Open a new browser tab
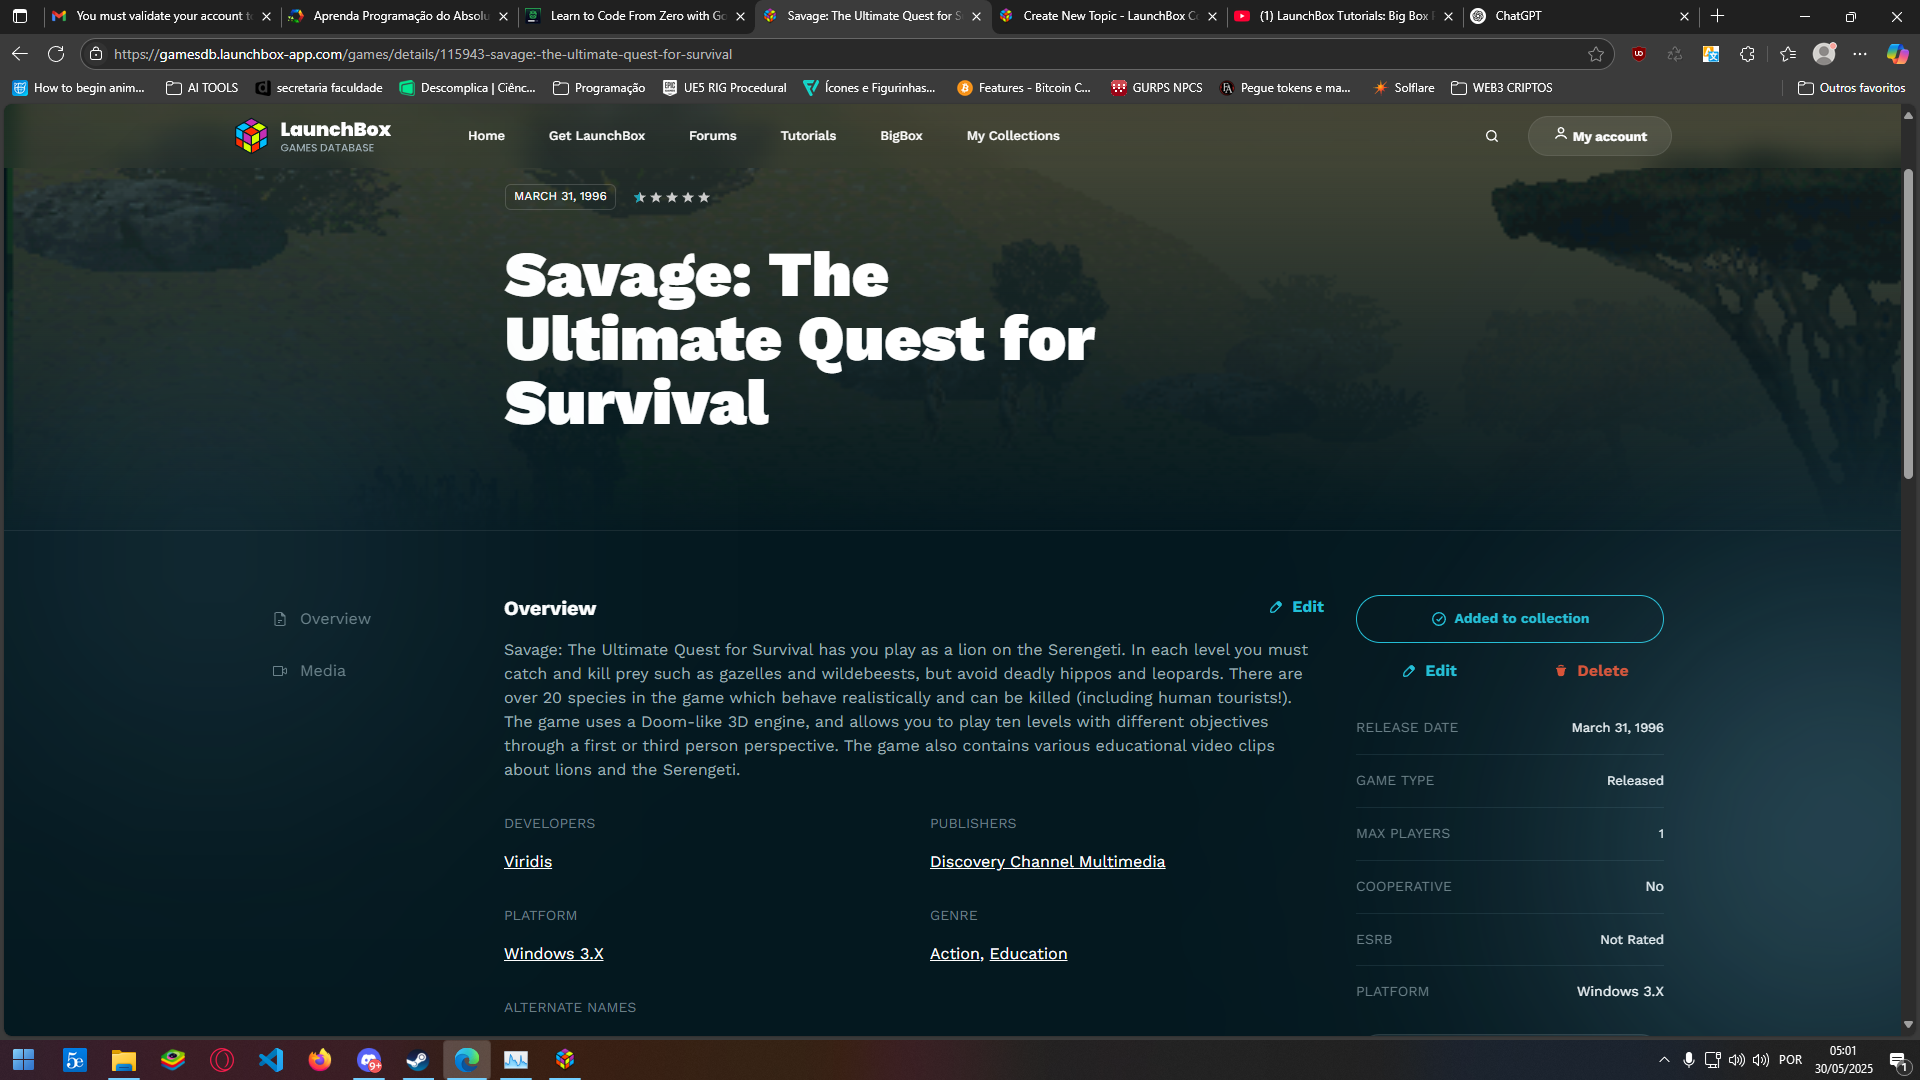Viewport: 1920px width, 1080px height. point(1718,16)
